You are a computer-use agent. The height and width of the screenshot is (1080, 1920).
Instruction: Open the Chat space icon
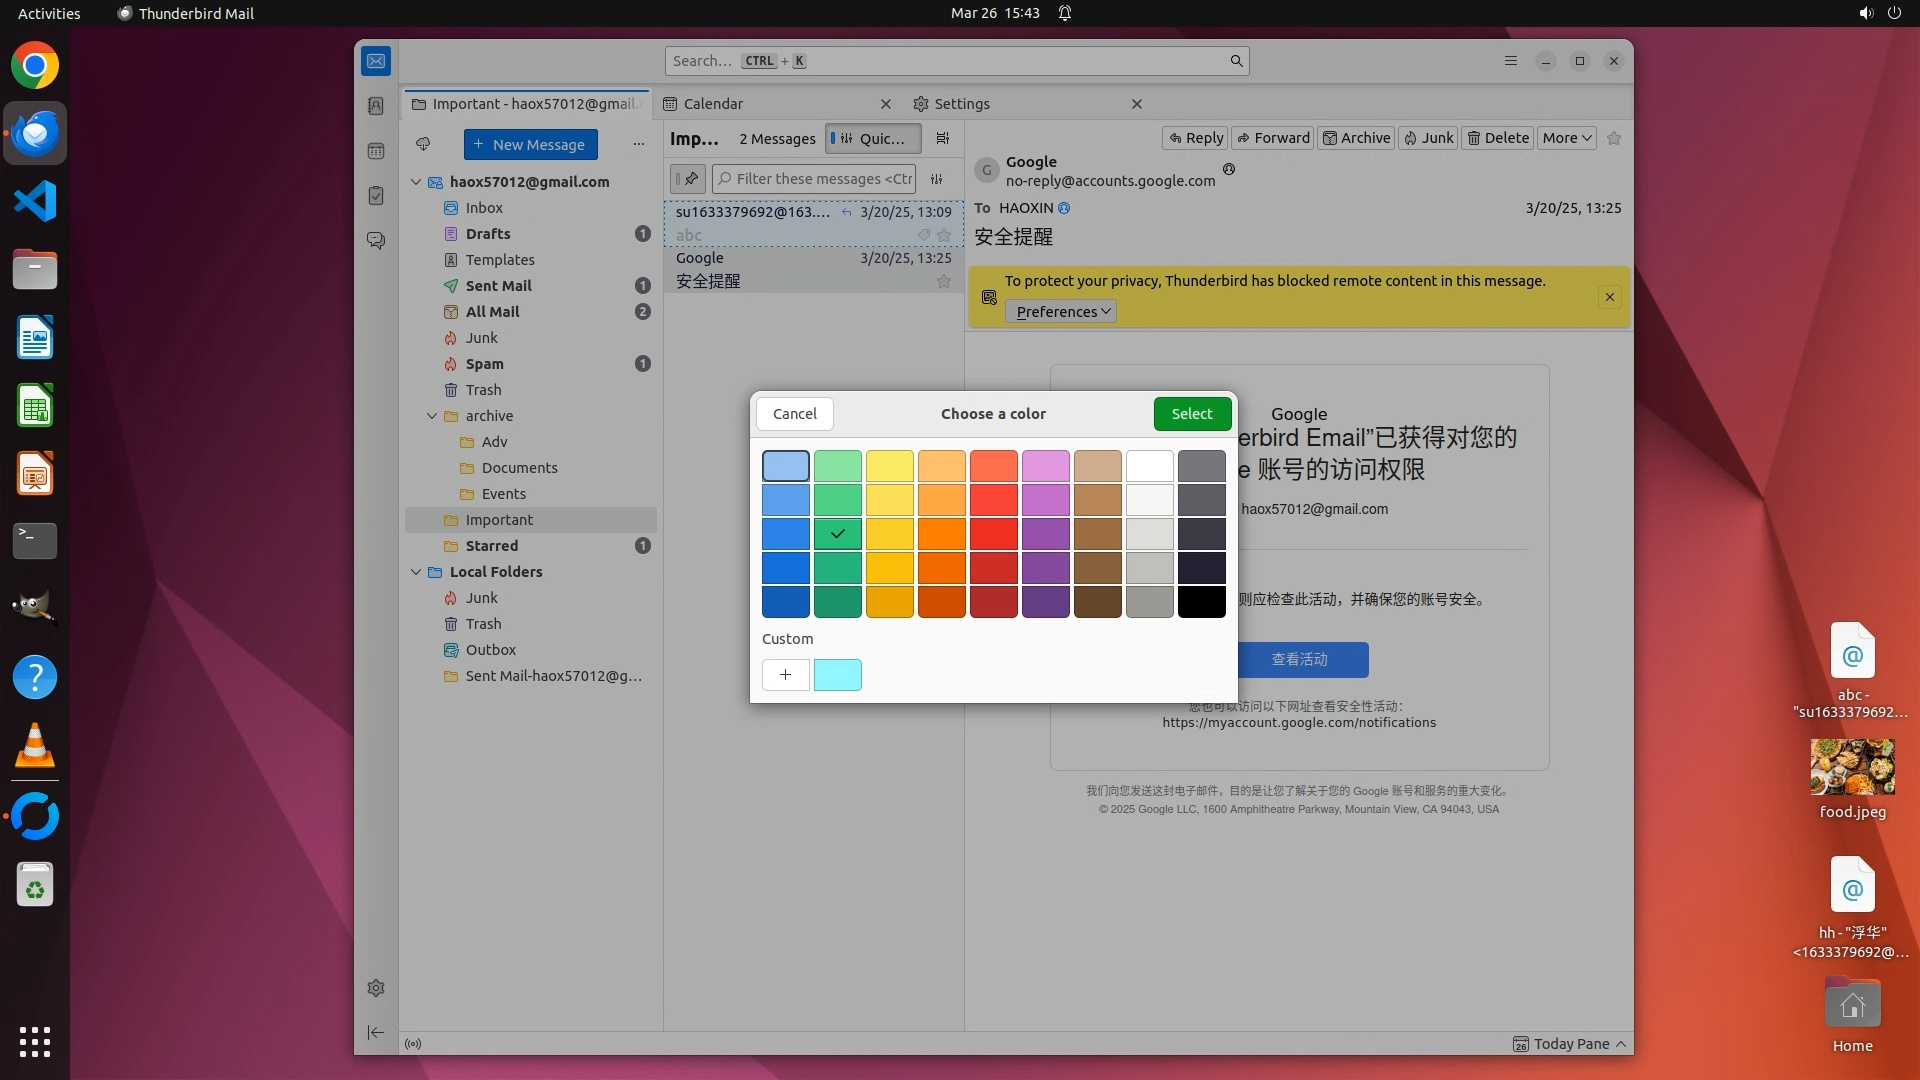(376, 241)
